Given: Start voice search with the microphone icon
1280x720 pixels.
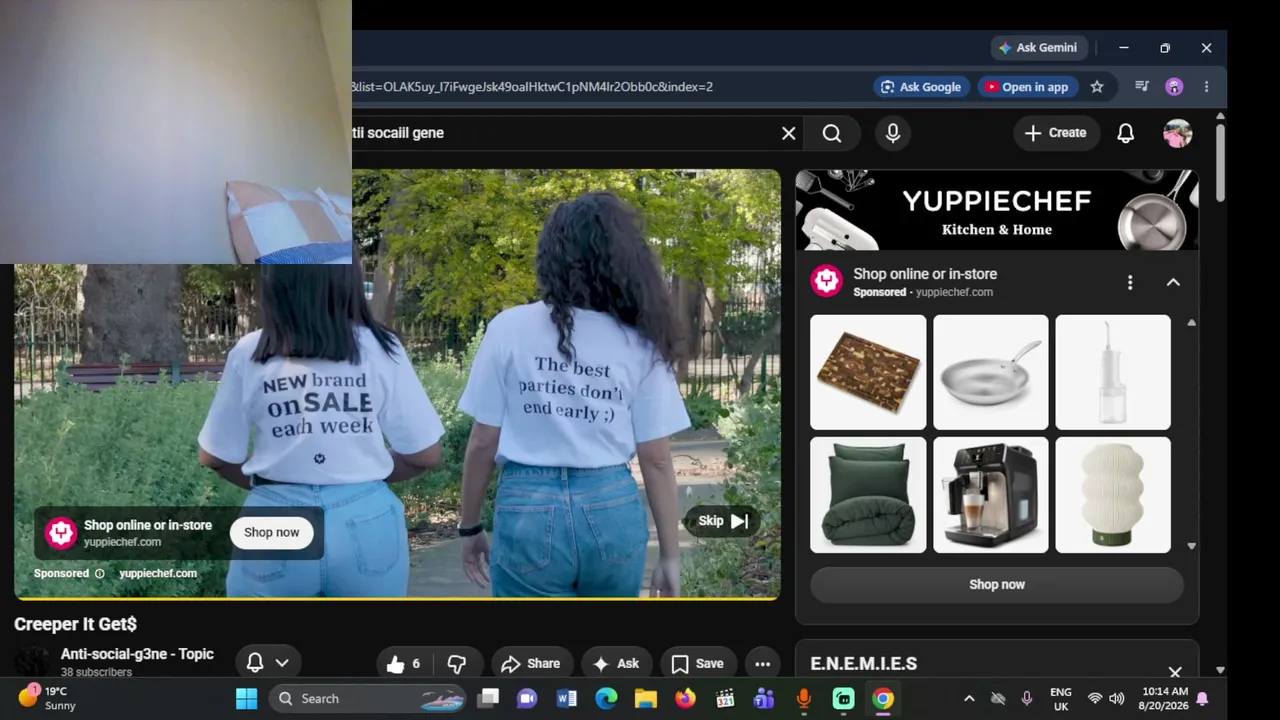Looking at the screenshot, I should [893, 133].
